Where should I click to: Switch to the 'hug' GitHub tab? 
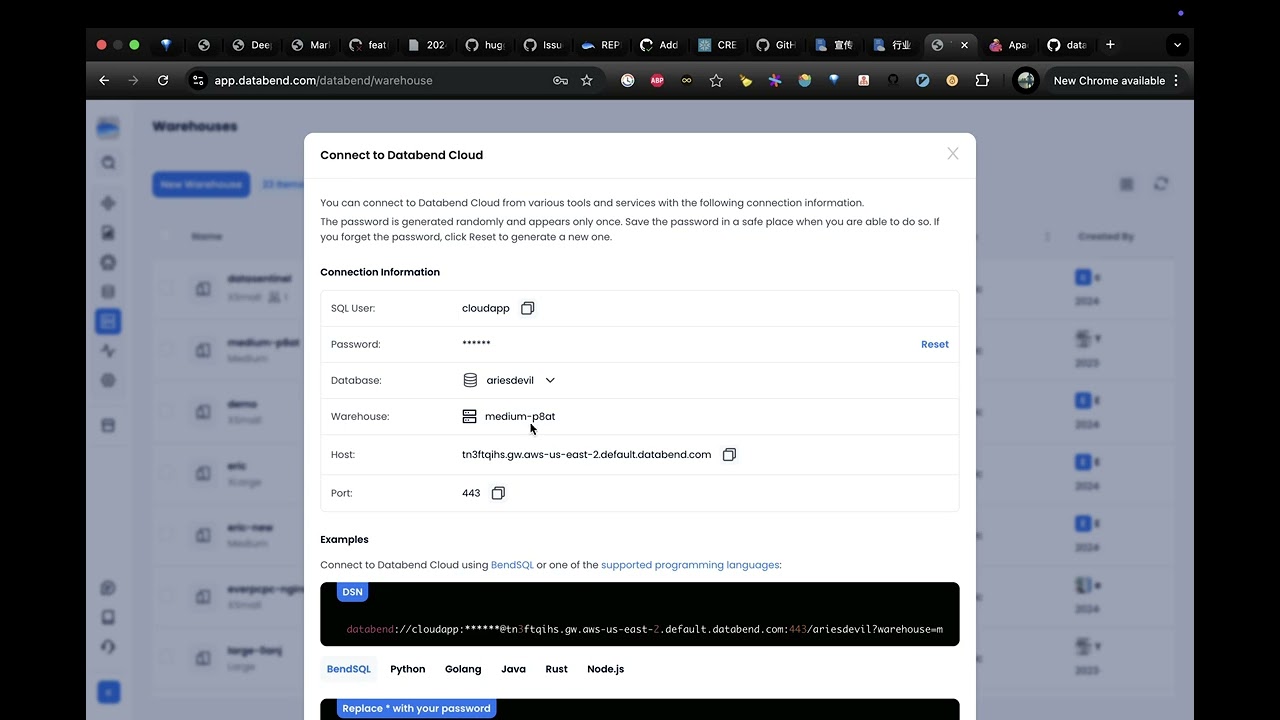click(485, 45)
